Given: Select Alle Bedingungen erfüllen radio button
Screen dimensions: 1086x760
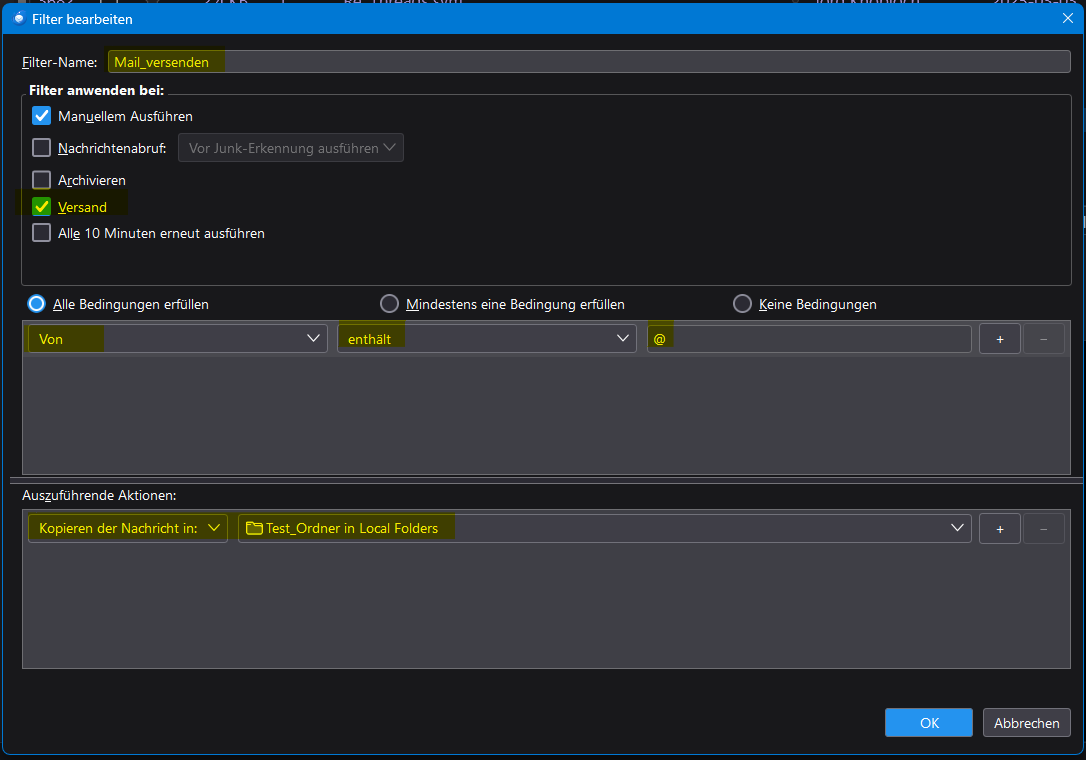Looking at the screenshot, I should click(x=38, y=304).
